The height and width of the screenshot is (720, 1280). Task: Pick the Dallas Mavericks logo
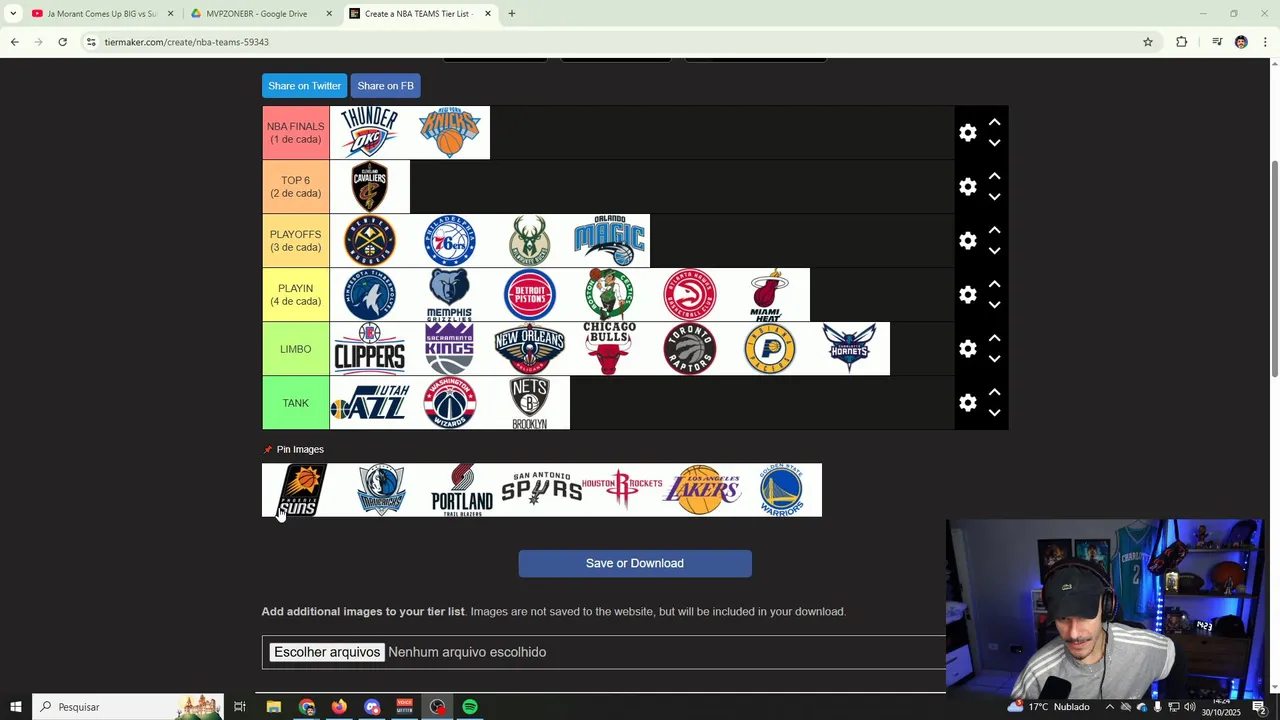point(382,490)
